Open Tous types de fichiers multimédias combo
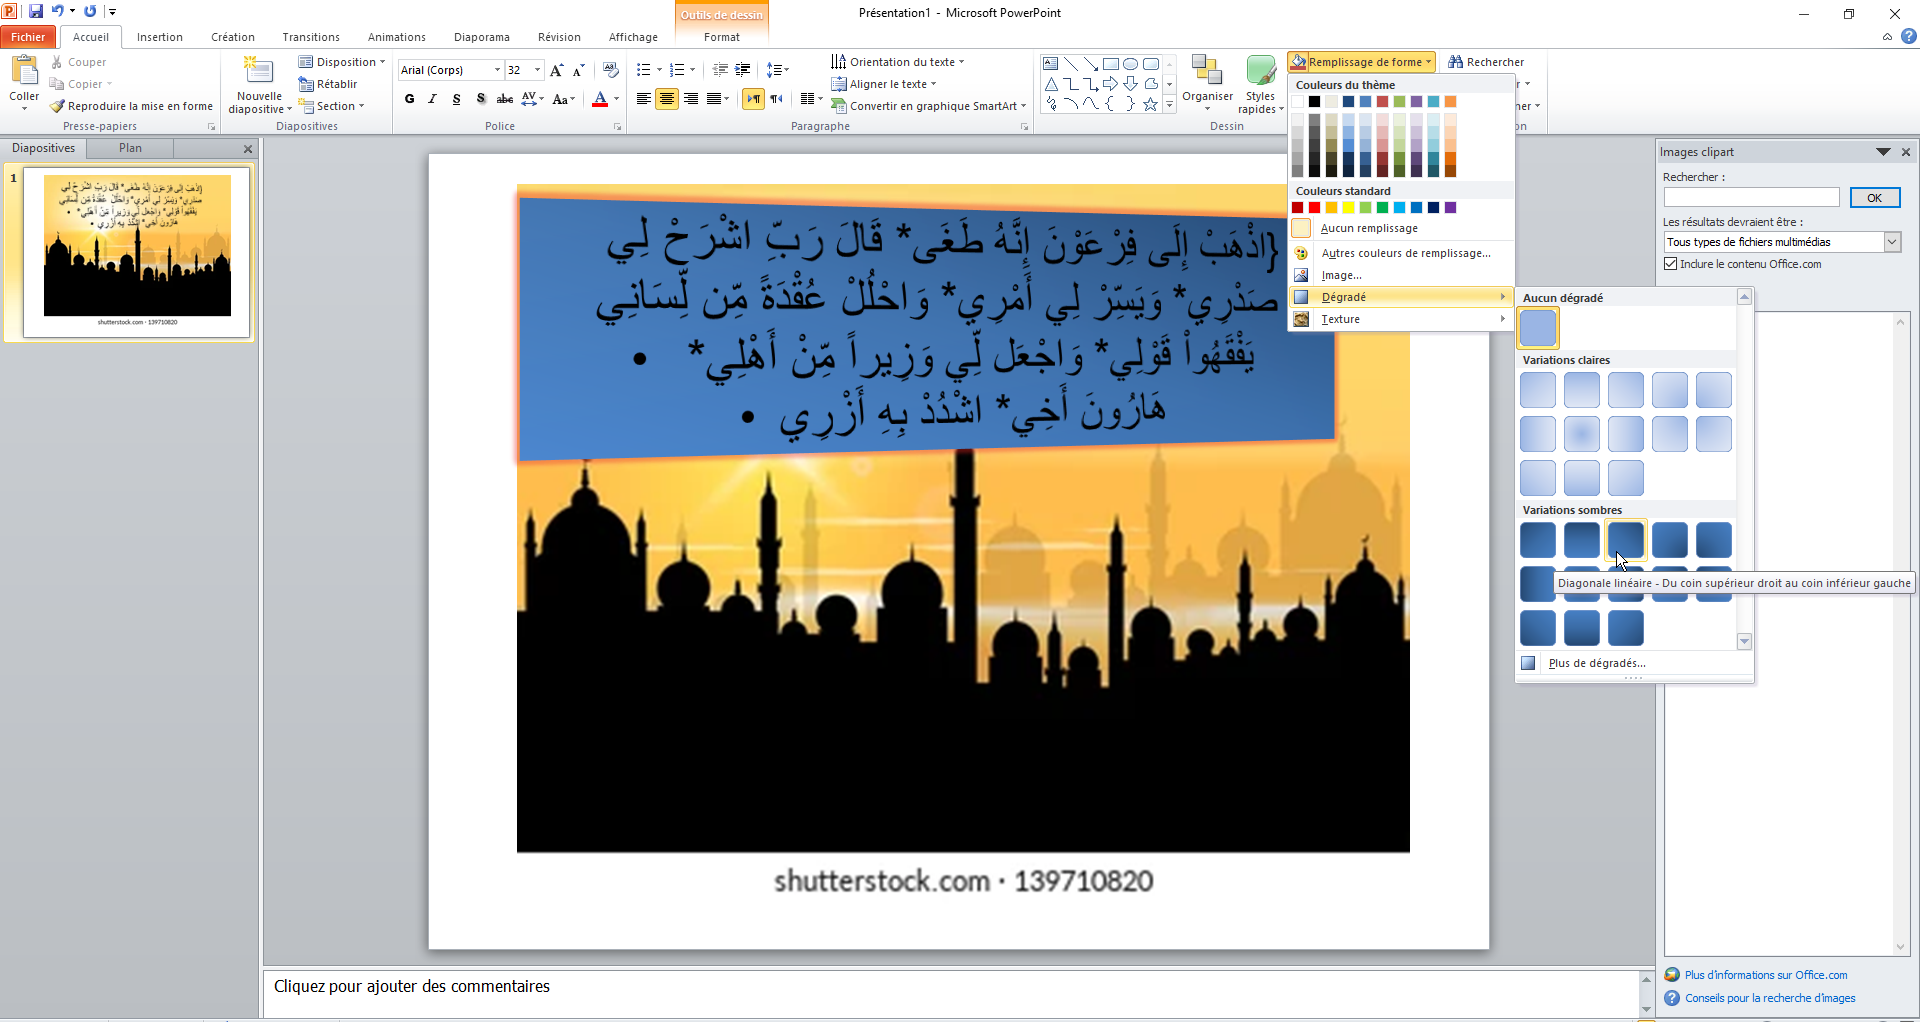This screenshot has height=1022, width=1920. click(1892, 242)
